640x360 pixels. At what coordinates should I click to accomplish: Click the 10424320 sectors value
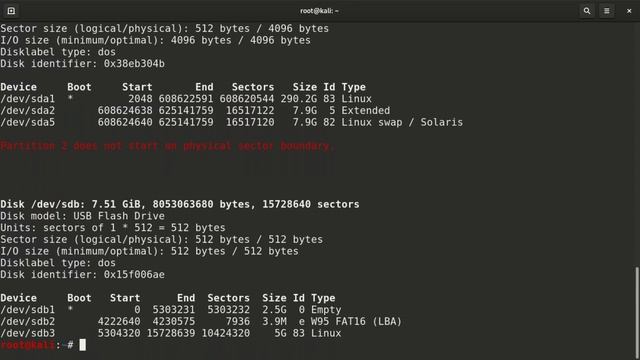pyautogui.click(x=226, y=333)
